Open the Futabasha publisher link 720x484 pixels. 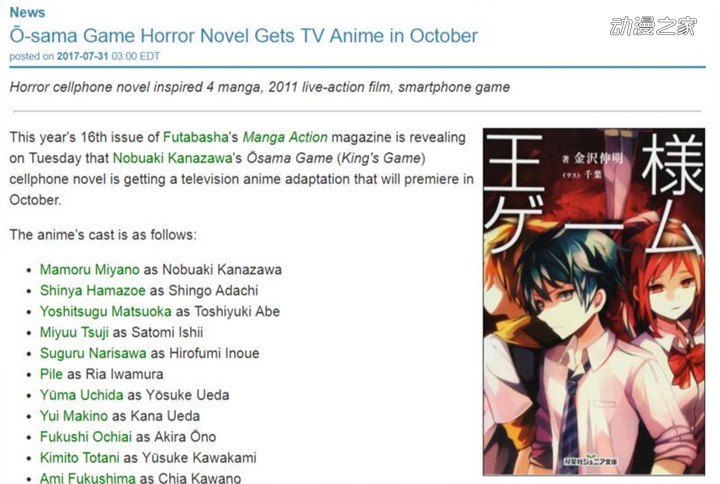coord(196,137)
